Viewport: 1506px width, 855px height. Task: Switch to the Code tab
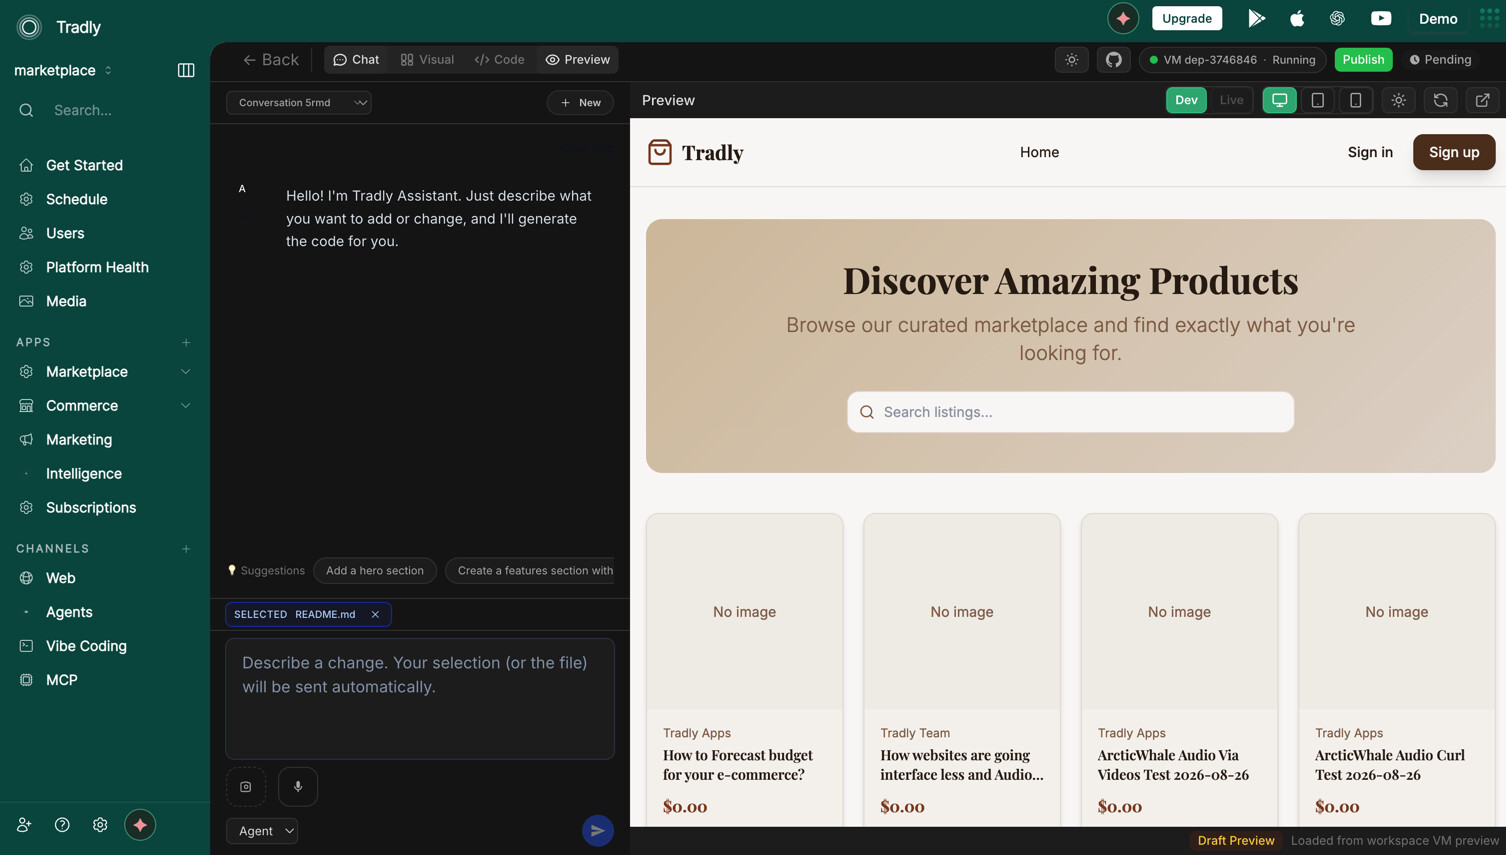click(499, 60)
